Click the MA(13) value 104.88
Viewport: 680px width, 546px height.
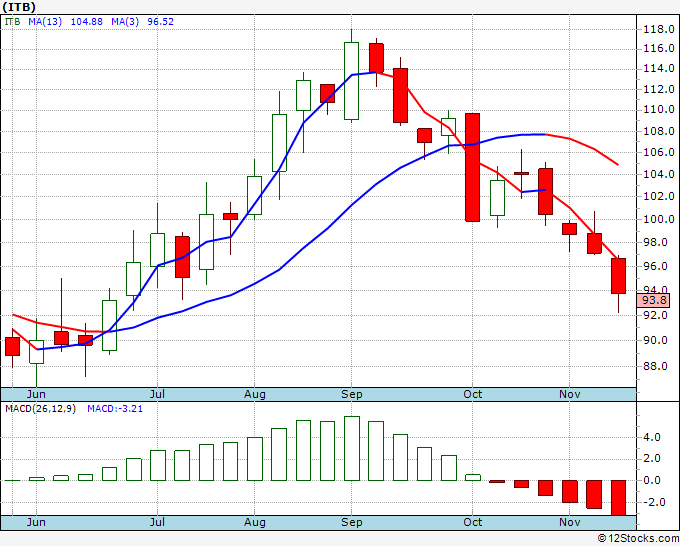coord(87,21)
